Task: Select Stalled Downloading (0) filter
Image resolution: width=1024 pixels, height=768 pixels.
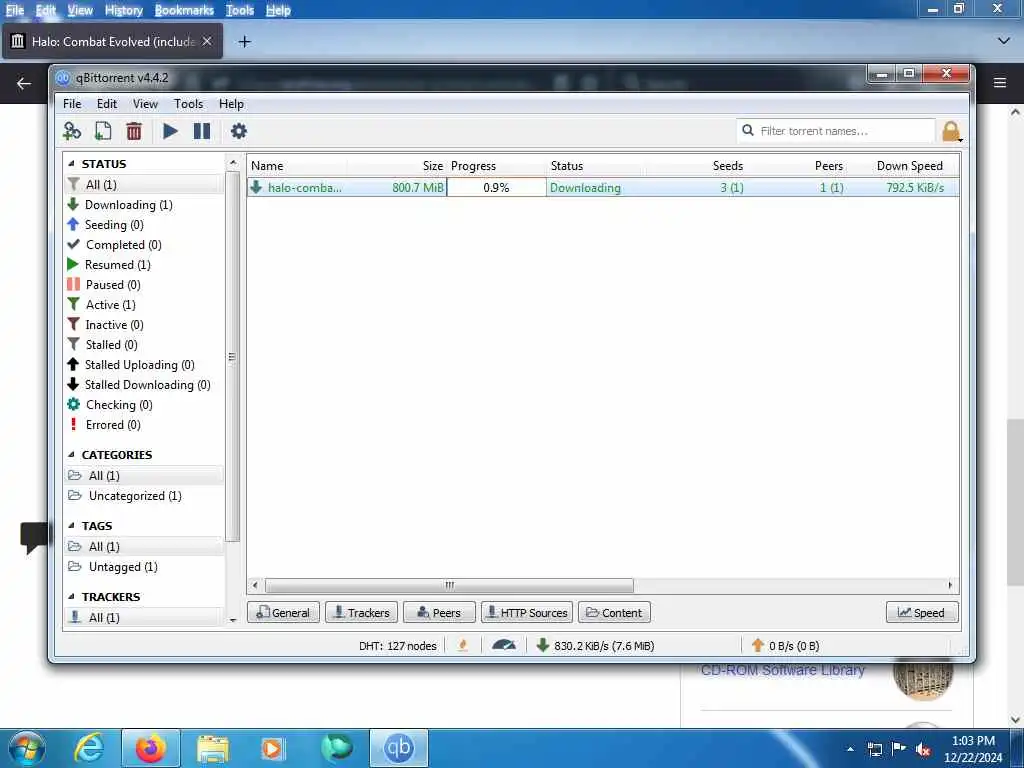Action: pyautogui.click(x=148, y=385)
